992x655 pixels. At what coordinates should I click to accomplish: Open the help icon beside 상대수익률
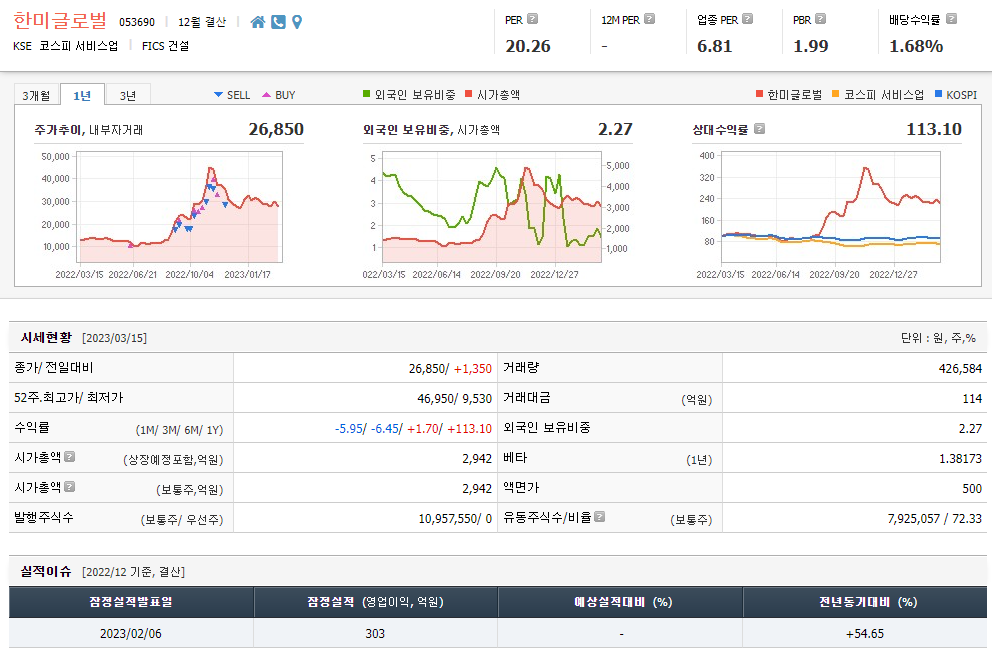click(x=760, y=128)
